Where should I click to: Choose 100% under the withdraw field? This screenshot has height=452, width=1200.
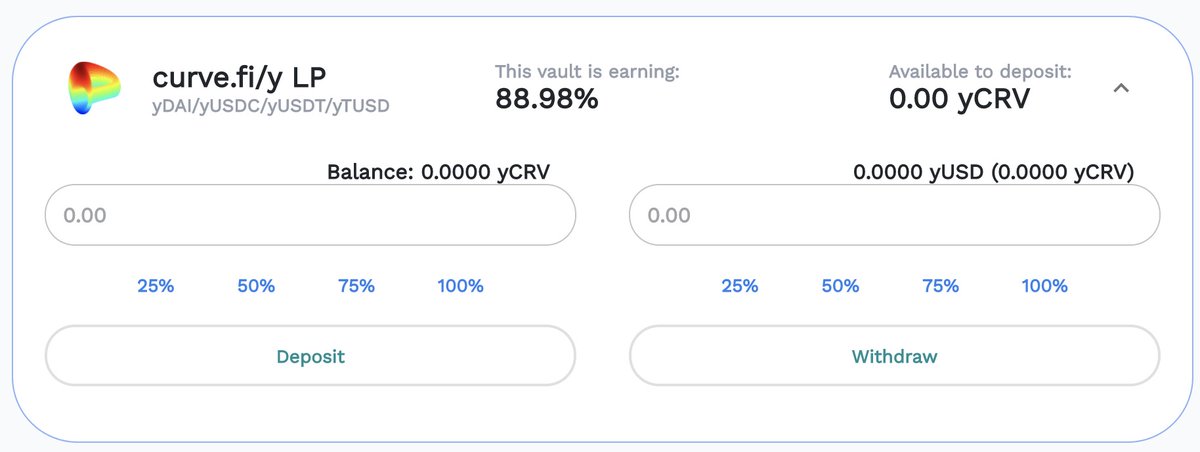tap(1044, 286)
